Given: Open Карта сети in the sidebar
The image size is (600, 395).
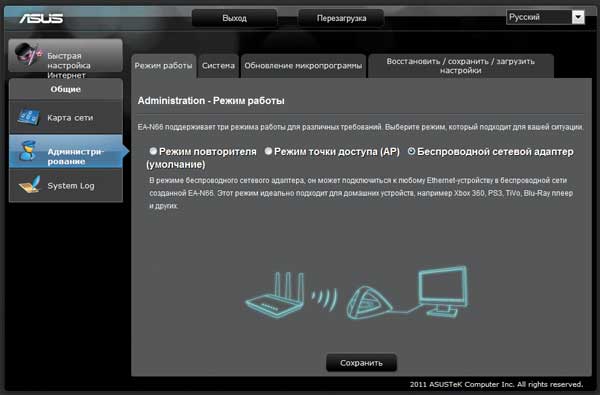Looking at the screenshot, I should coord(66,118).
